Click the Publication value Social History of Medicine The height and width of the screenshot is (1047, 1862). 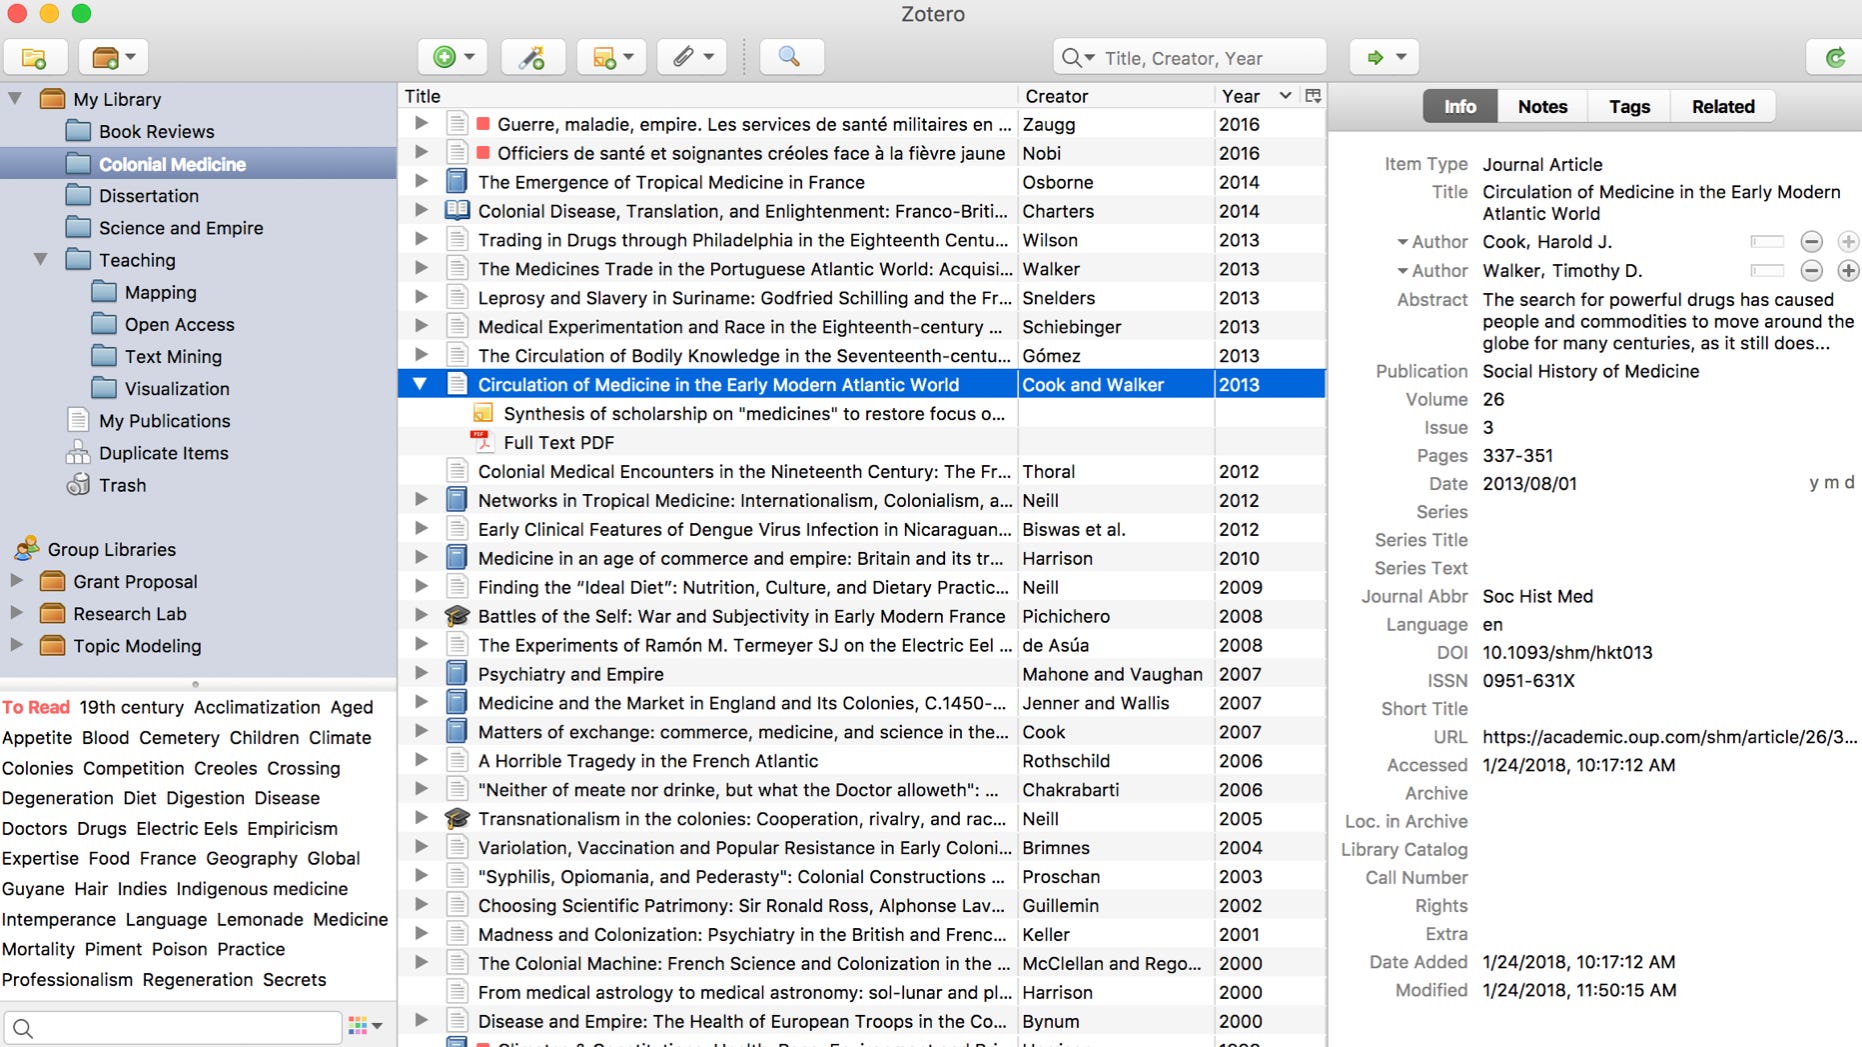coord(1590,371)
